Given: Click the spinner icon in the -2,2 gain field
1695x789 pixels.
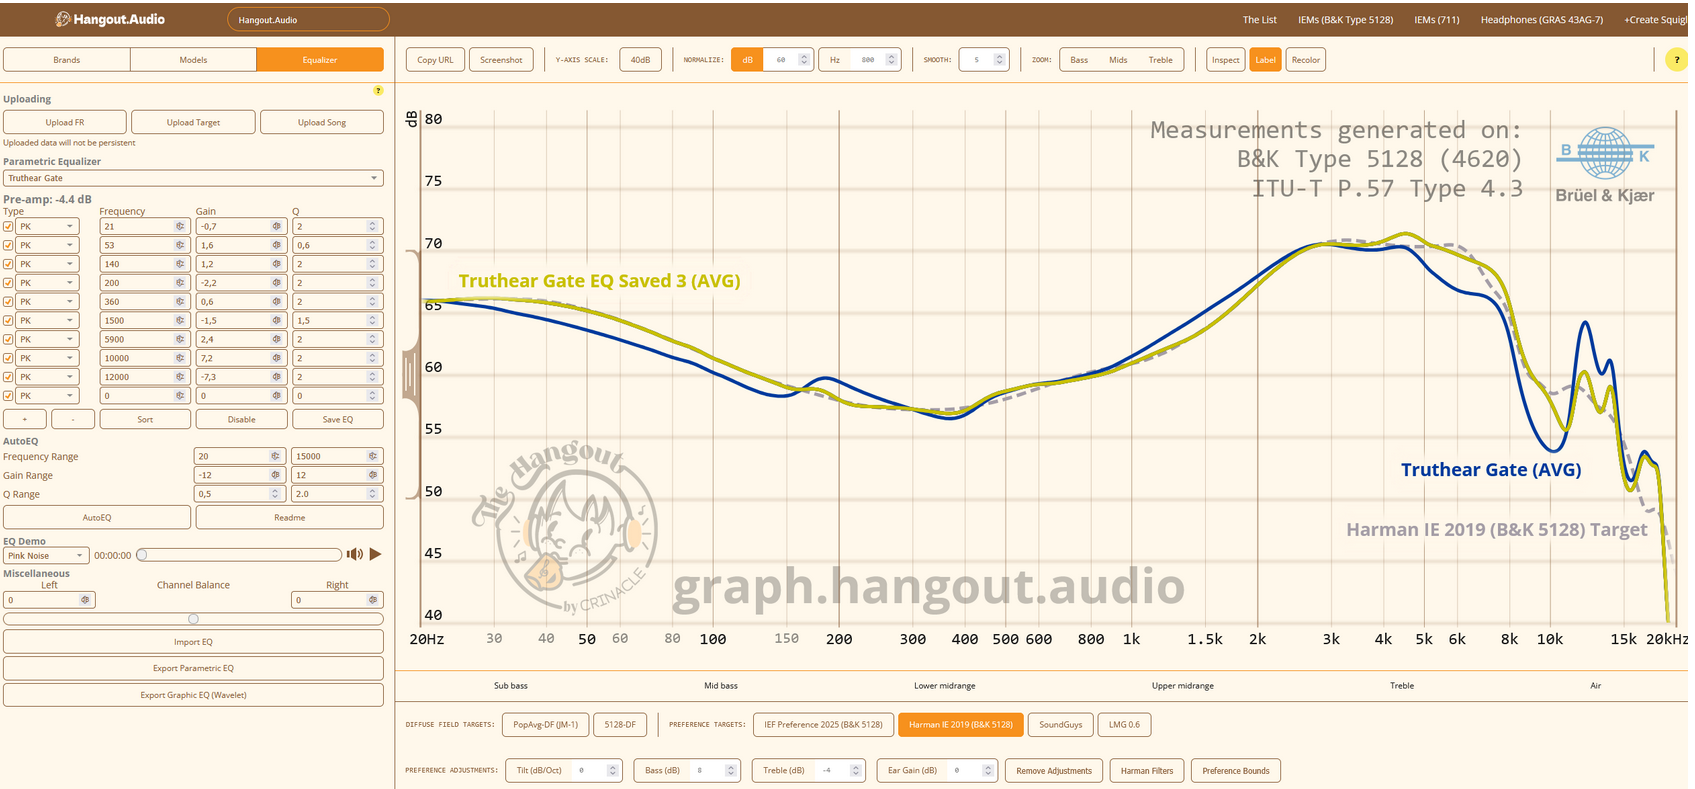Looking at the screenshot, I should [x=277, y=283].
